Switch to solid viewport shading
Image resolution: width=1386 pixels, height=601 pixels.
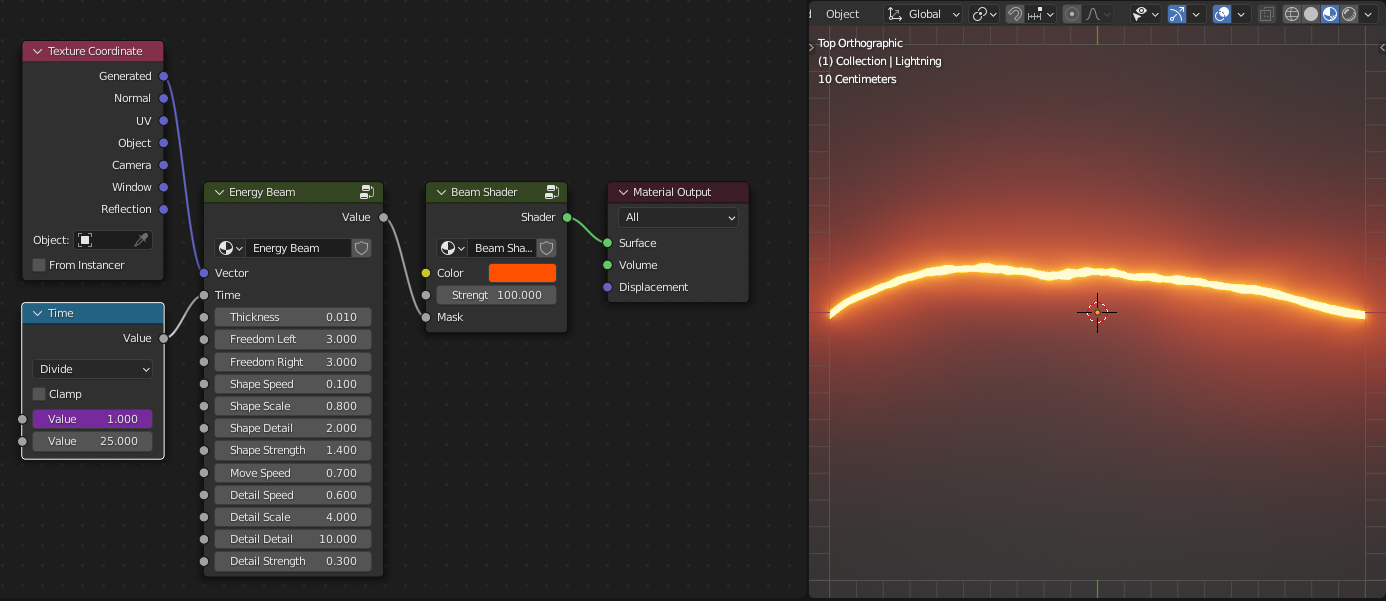click(1311, 14)
